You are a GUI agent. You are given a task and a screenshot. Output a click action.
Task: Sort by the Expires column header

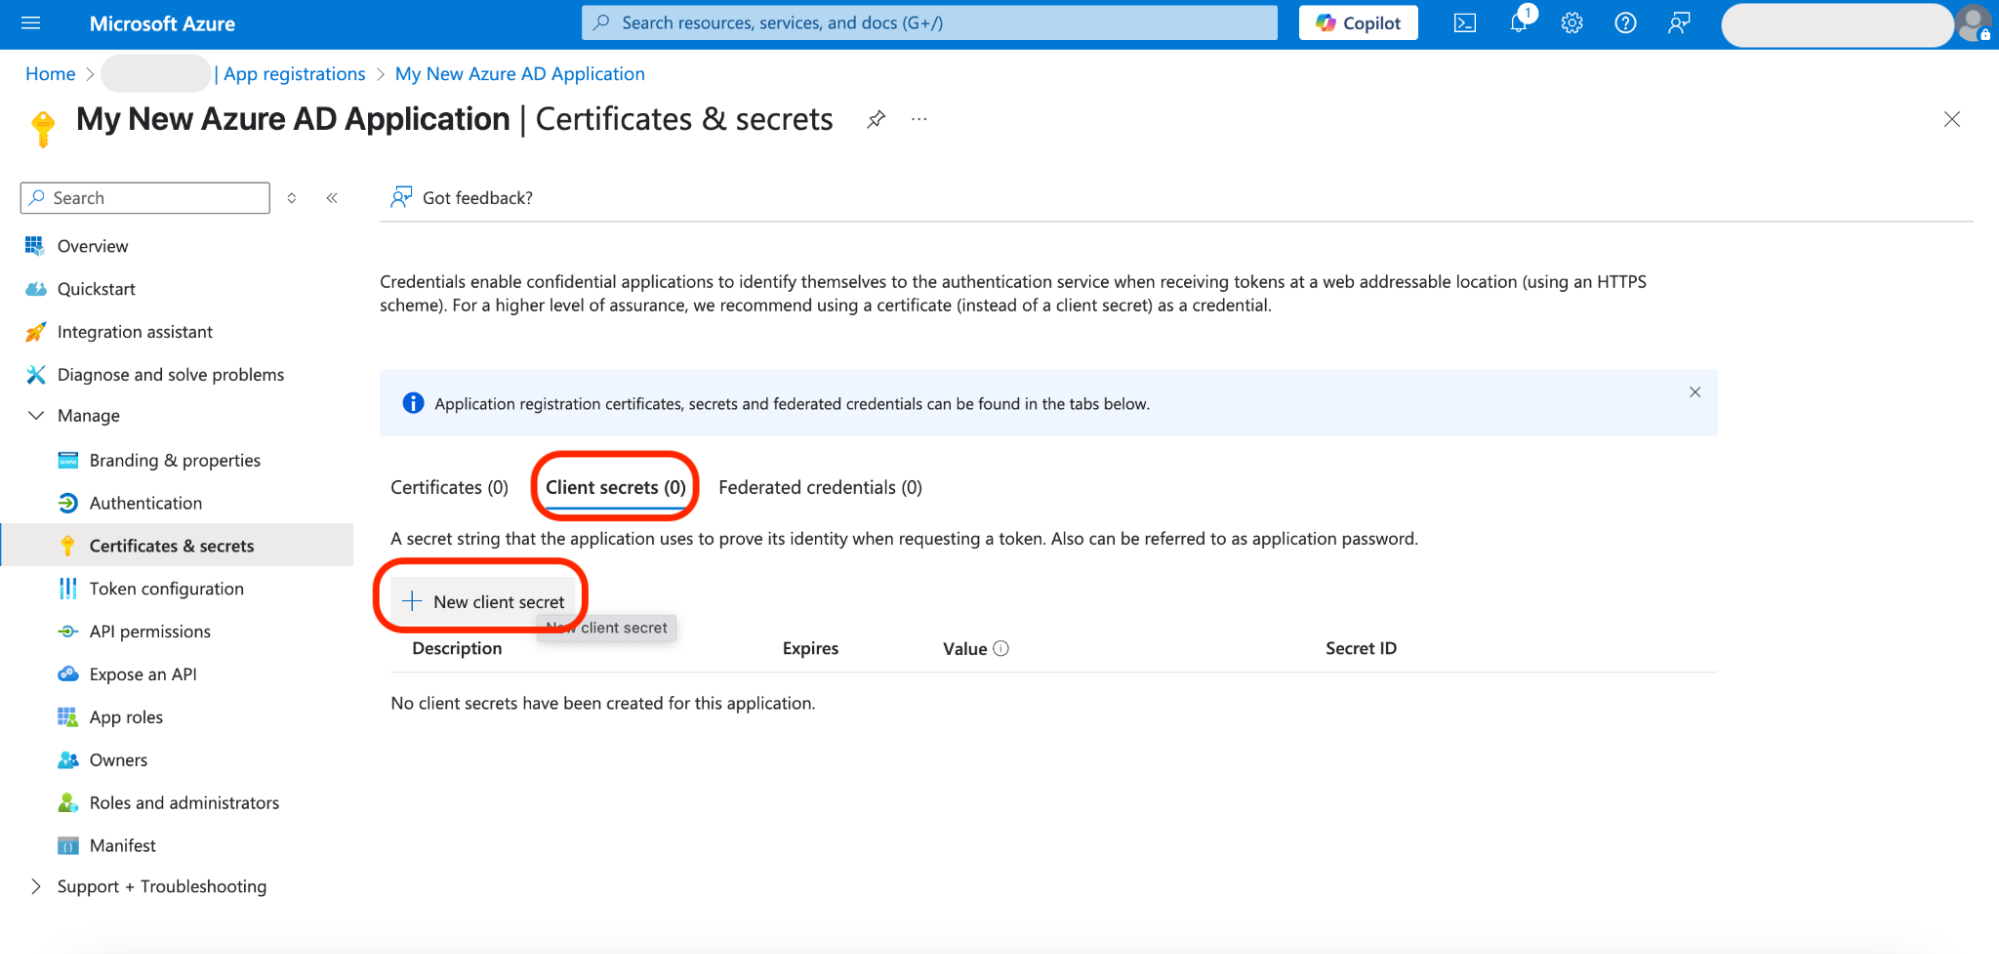pos(810,649)
